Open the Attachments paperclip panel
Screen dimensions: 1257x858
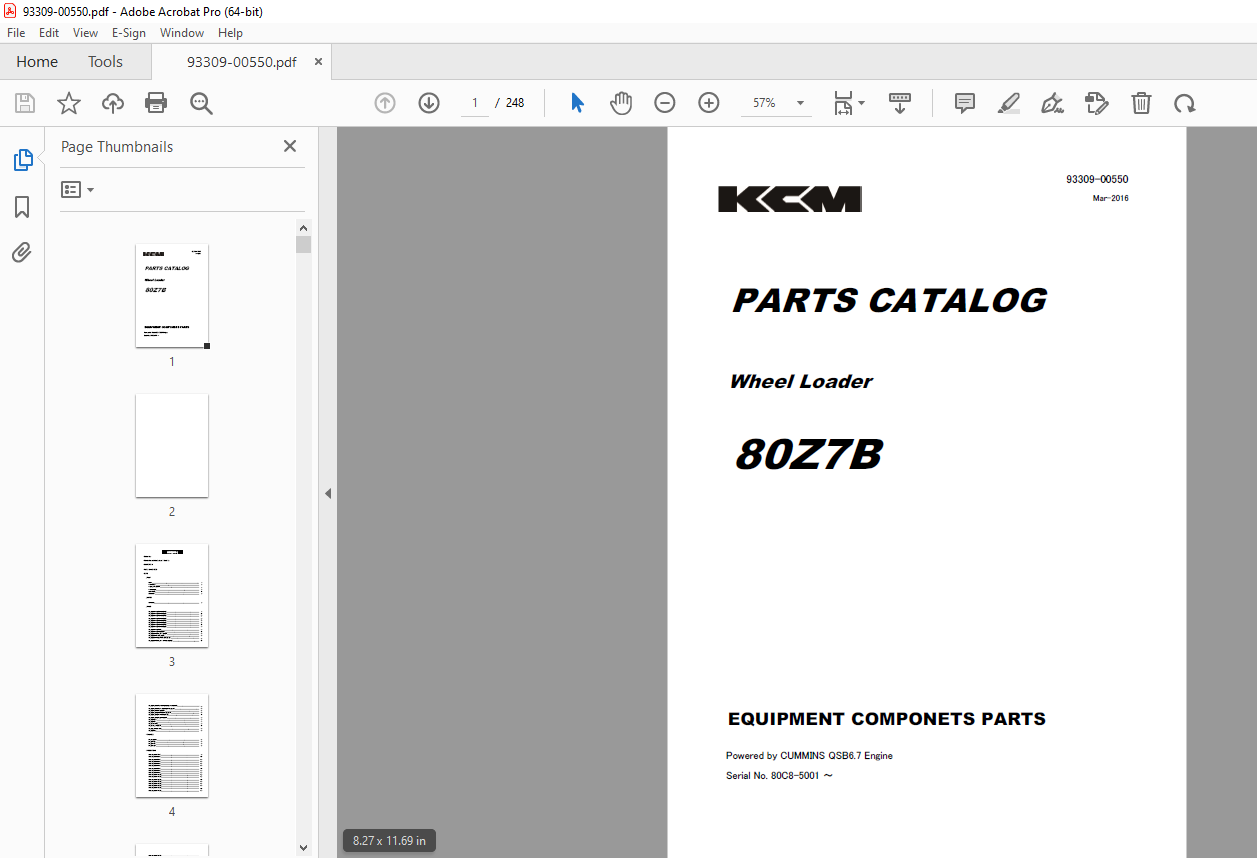[x=22, y=253]
